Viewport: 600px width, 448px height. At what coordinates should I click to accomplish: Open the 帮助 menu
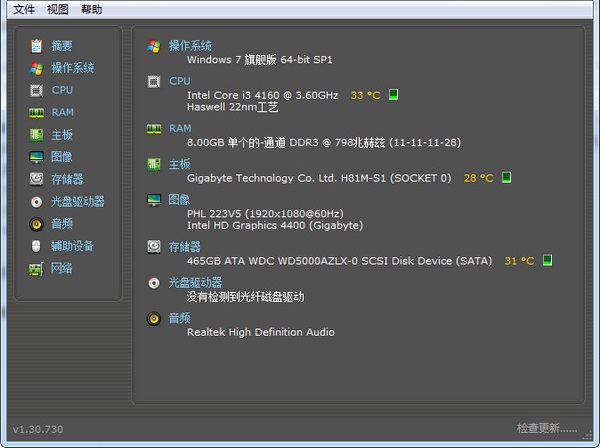(91, 9)
